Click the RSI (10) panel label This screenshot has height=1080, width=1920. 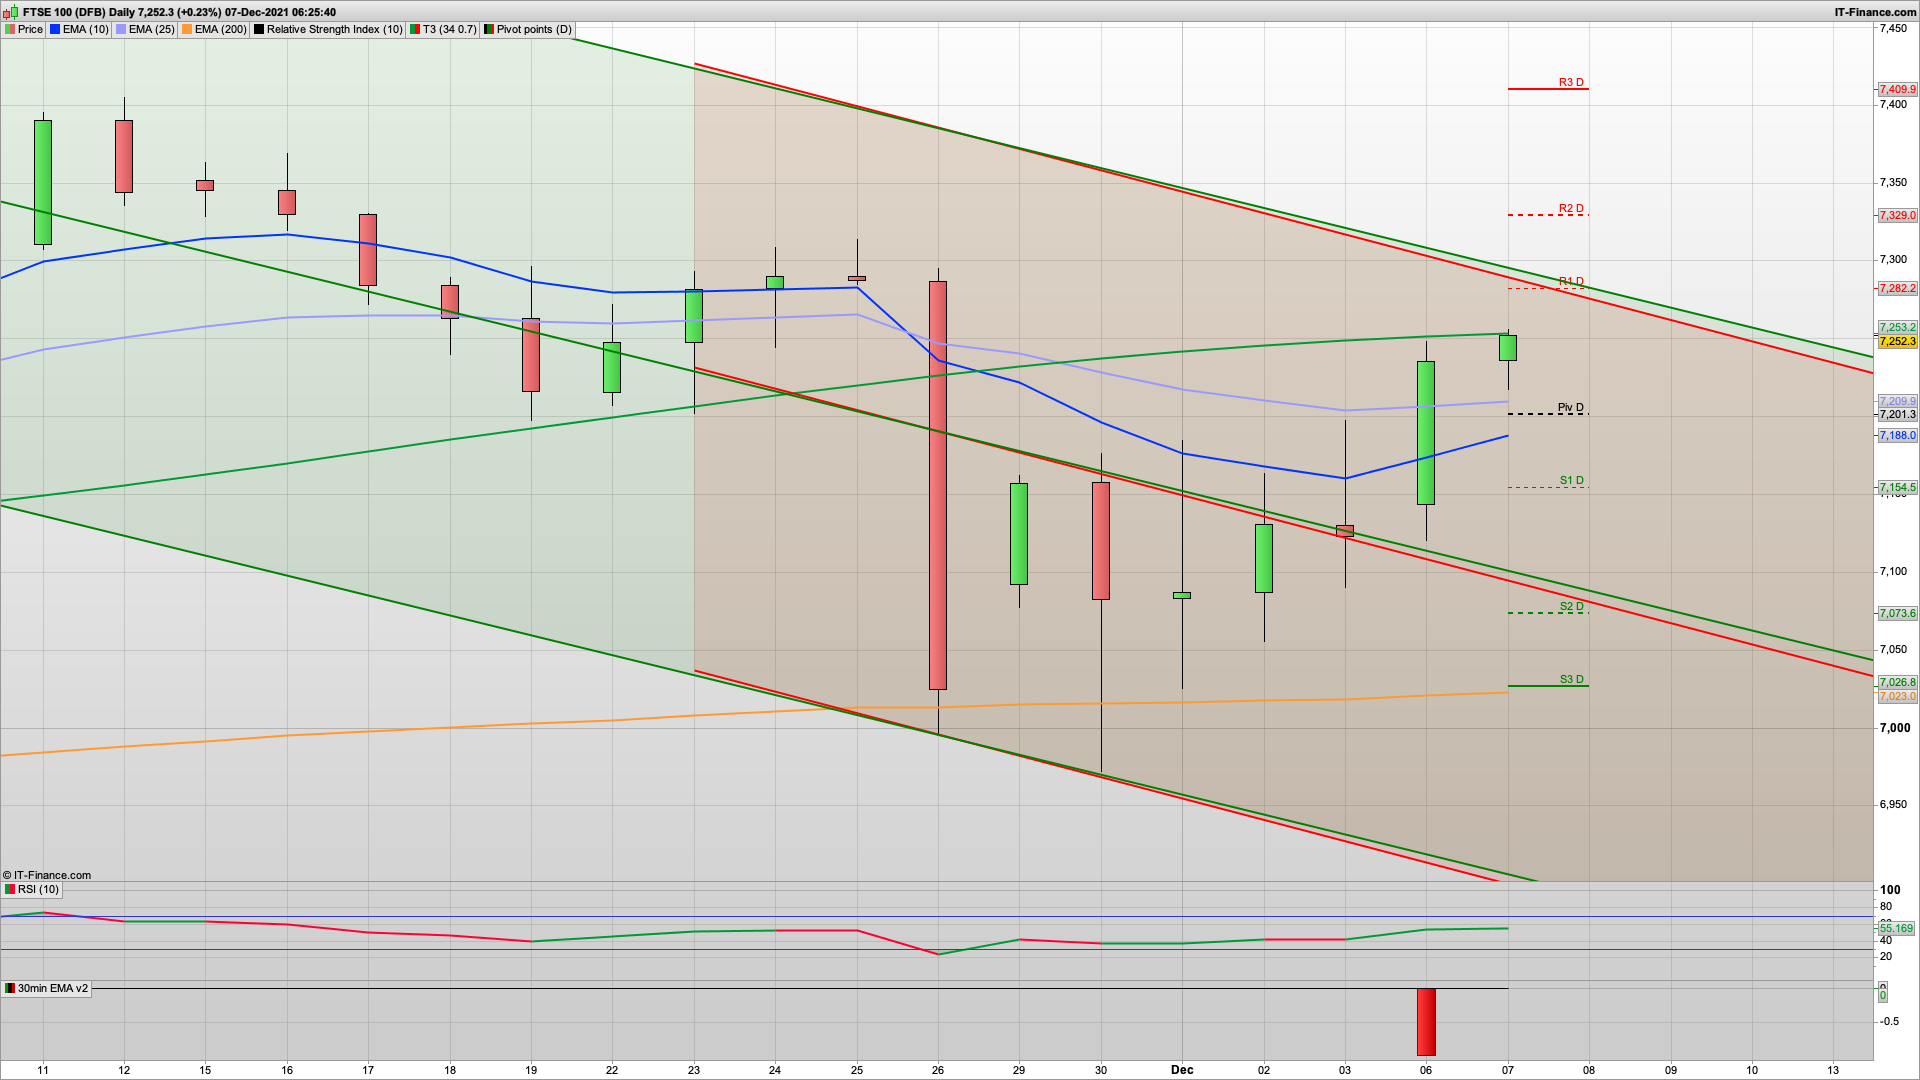pyautogui.click(x=38, y=889)
